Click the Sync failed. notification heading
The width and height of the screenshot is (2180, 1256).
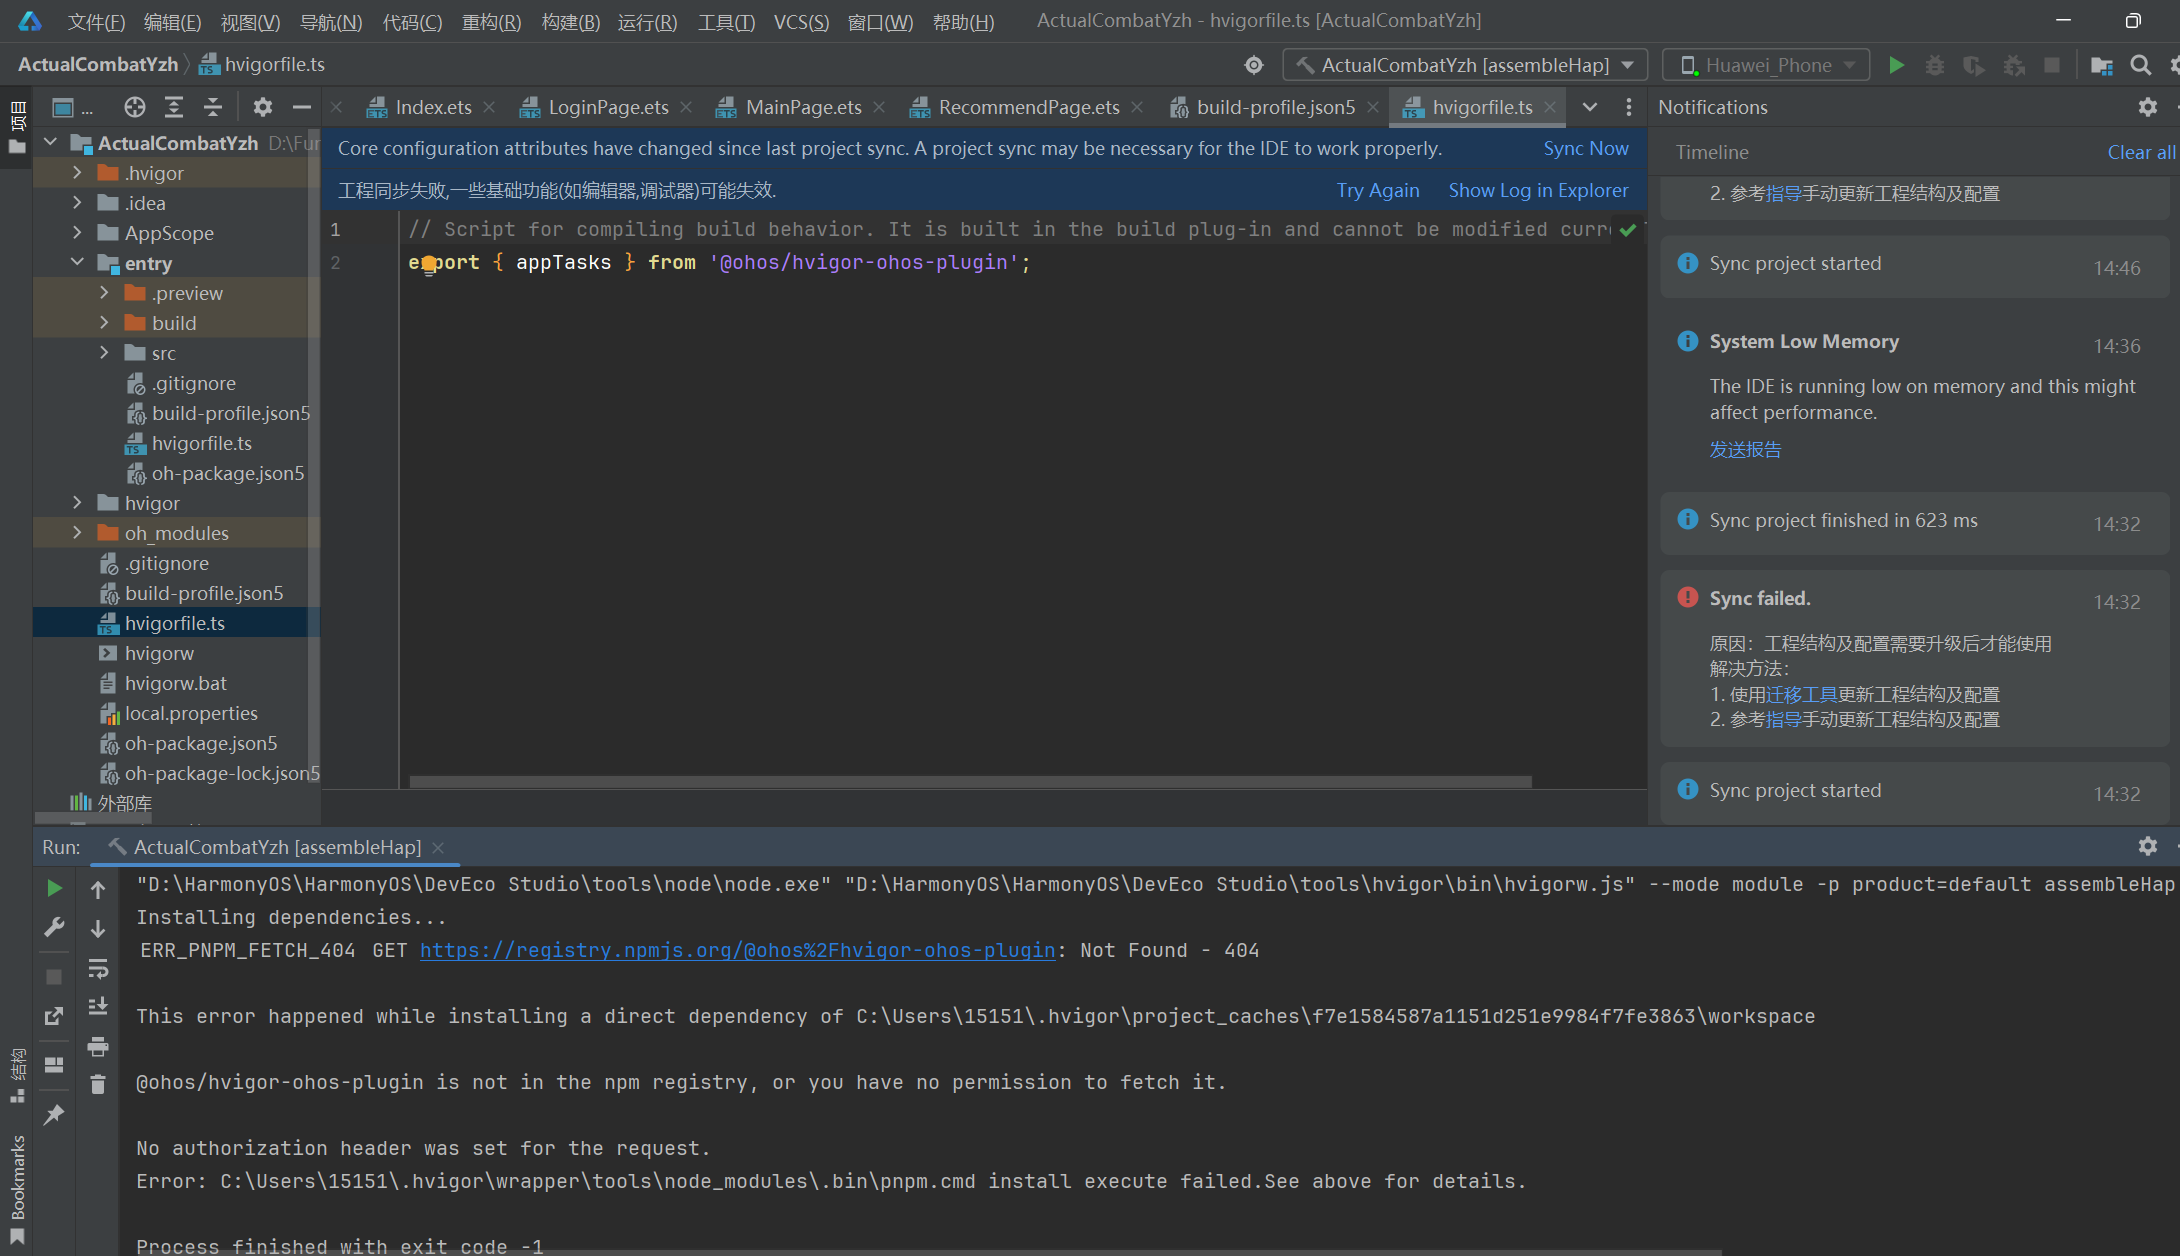click(x=1759, y=598)
